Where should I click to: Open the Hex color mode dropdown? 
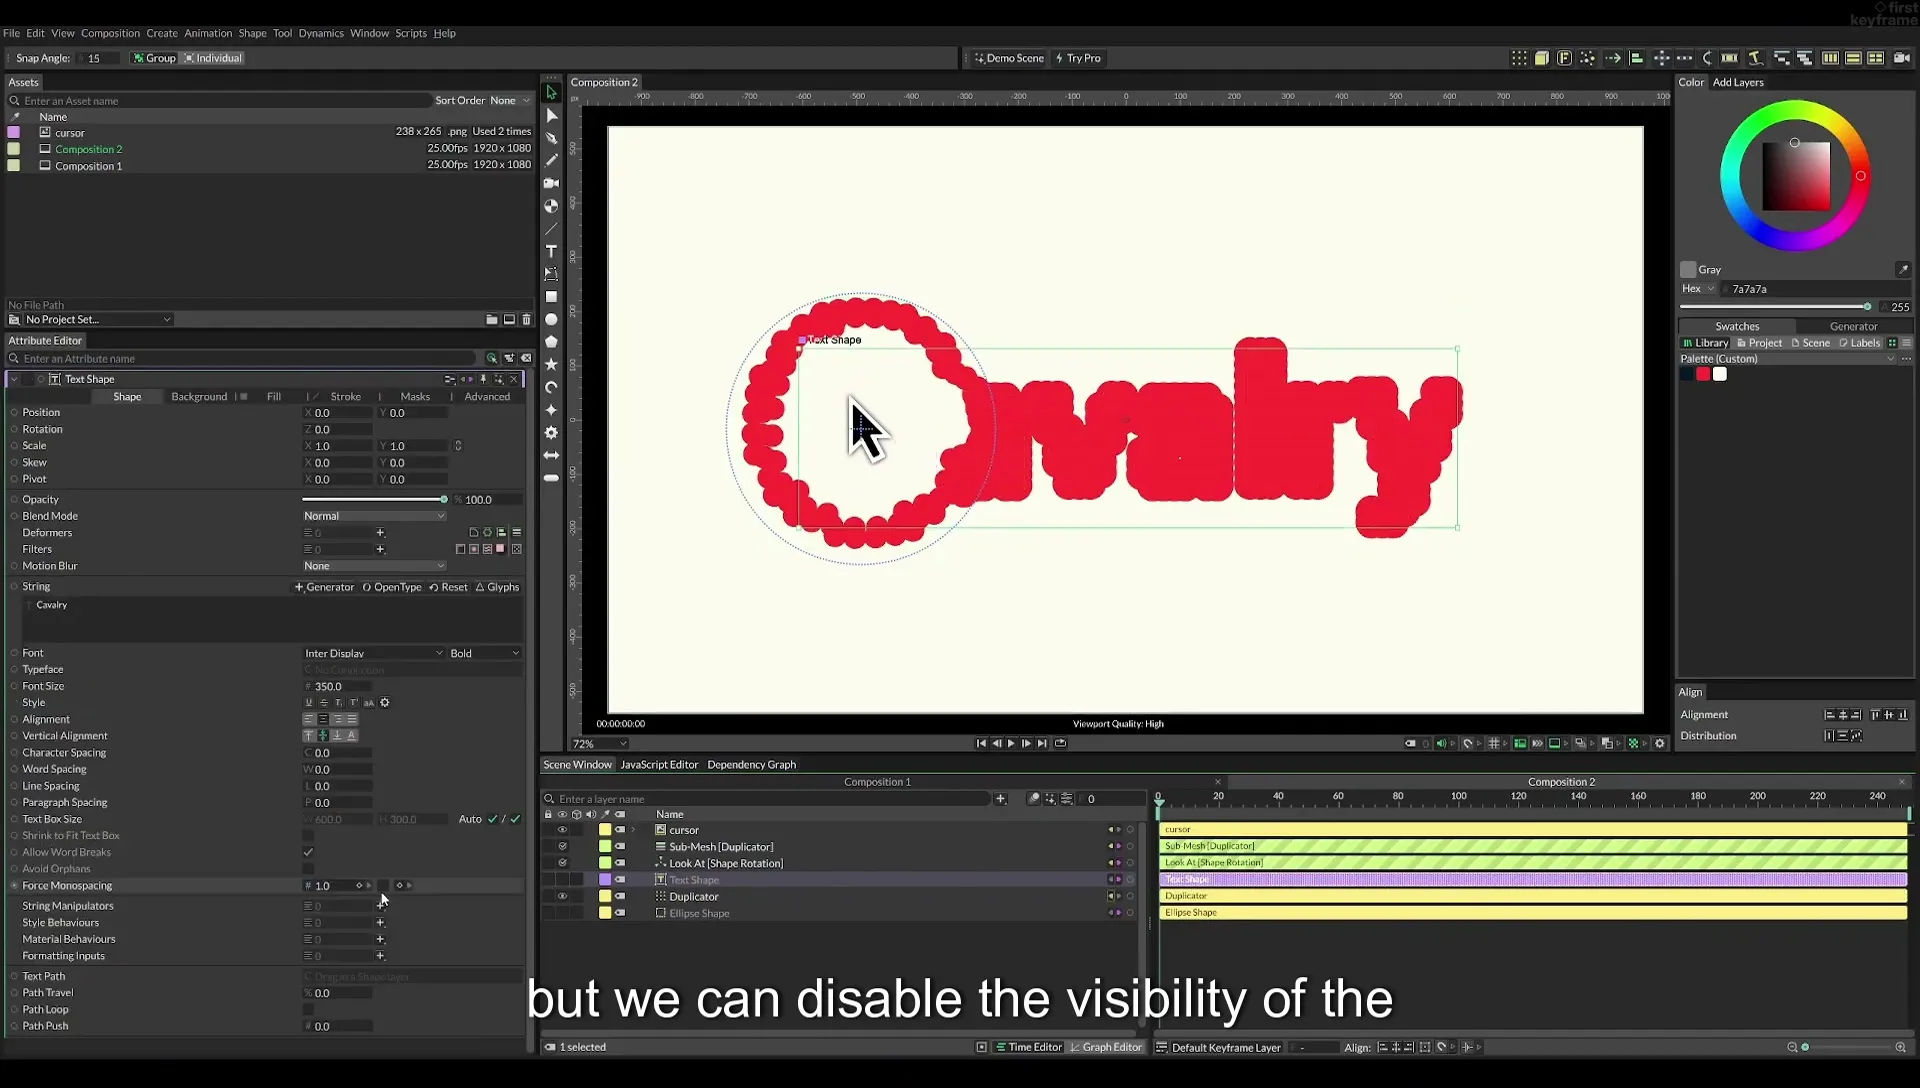coord(1698,288)
